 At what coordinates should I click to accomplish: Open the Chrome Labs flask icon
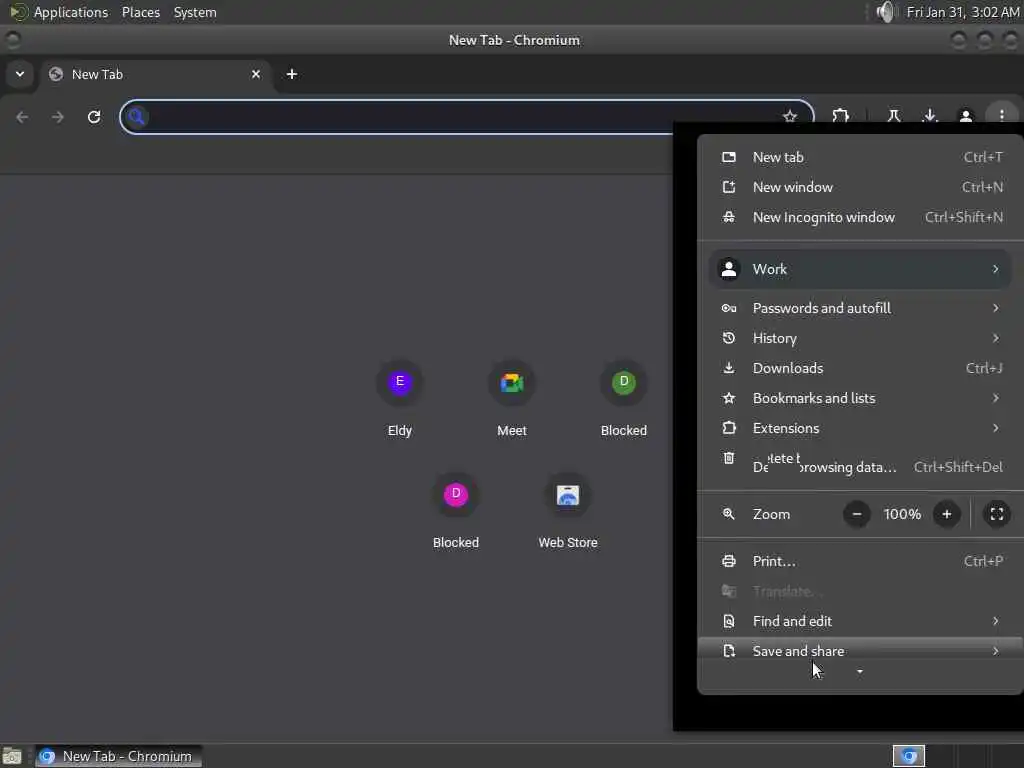coord(893,116)
